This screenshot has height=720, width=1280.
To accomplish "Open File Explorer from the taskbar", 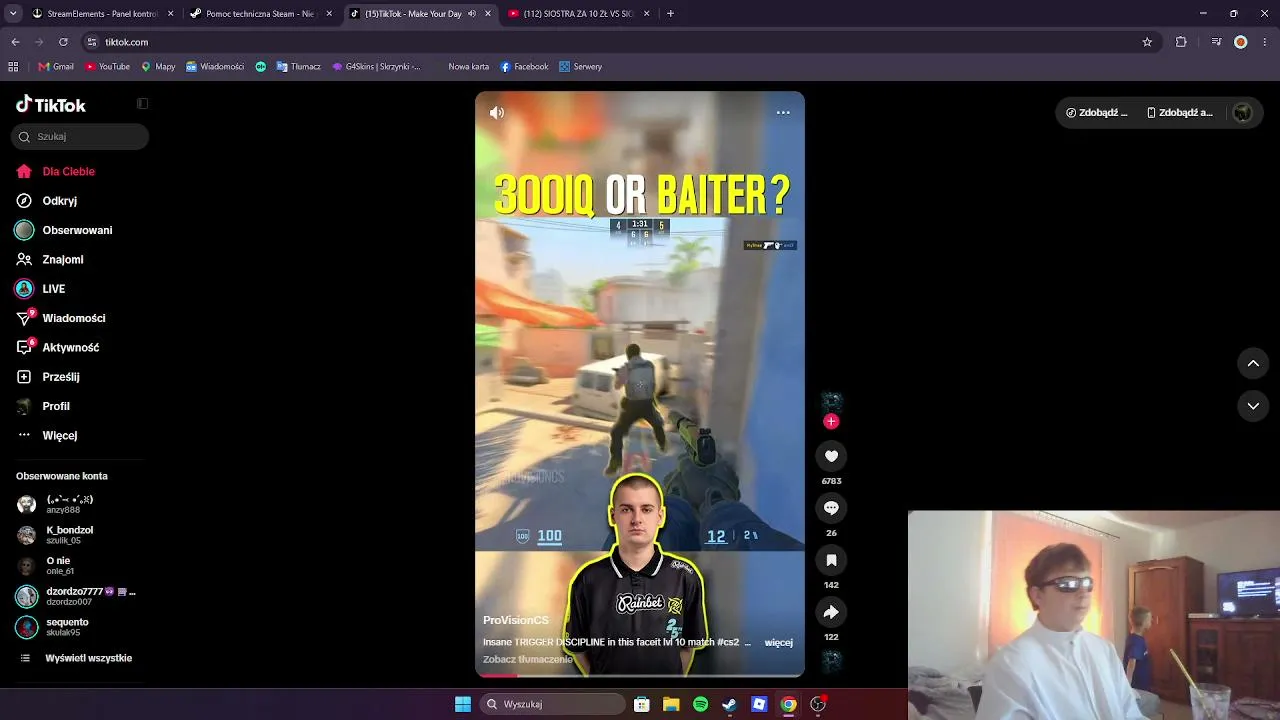I will click(671, 704).
